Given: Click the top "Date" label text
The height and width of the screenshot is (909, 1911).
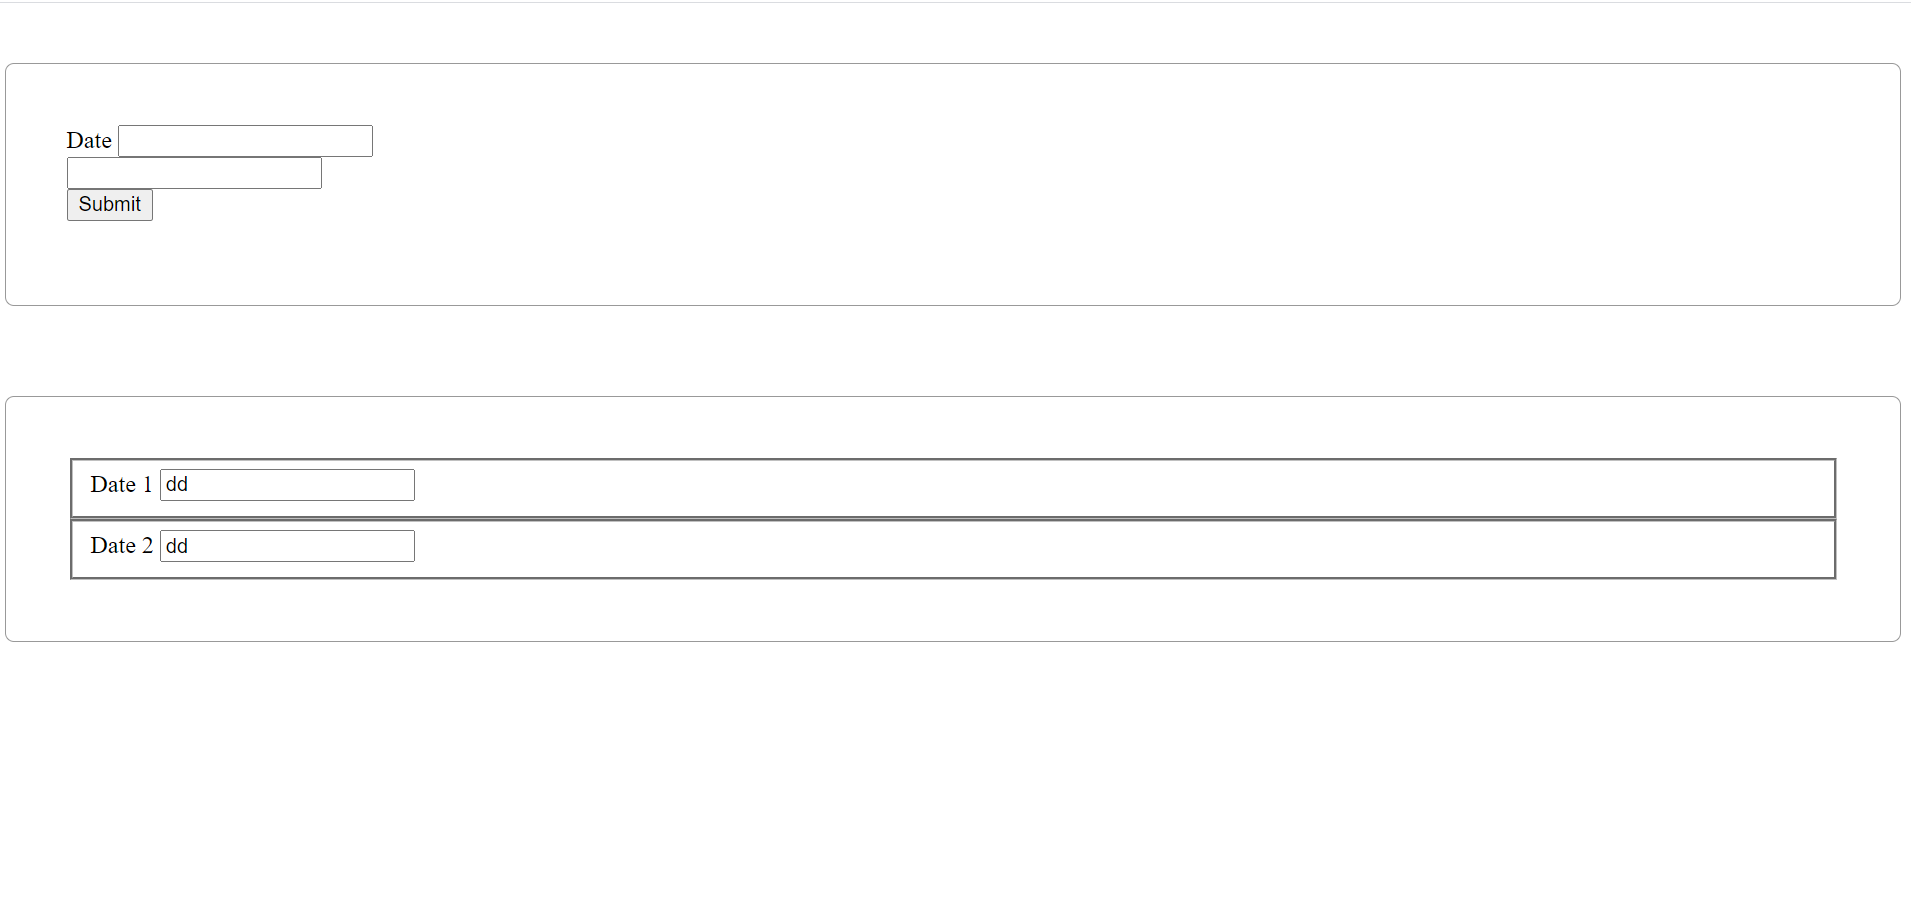Looking at the screenshot, I should click(89, 141).
